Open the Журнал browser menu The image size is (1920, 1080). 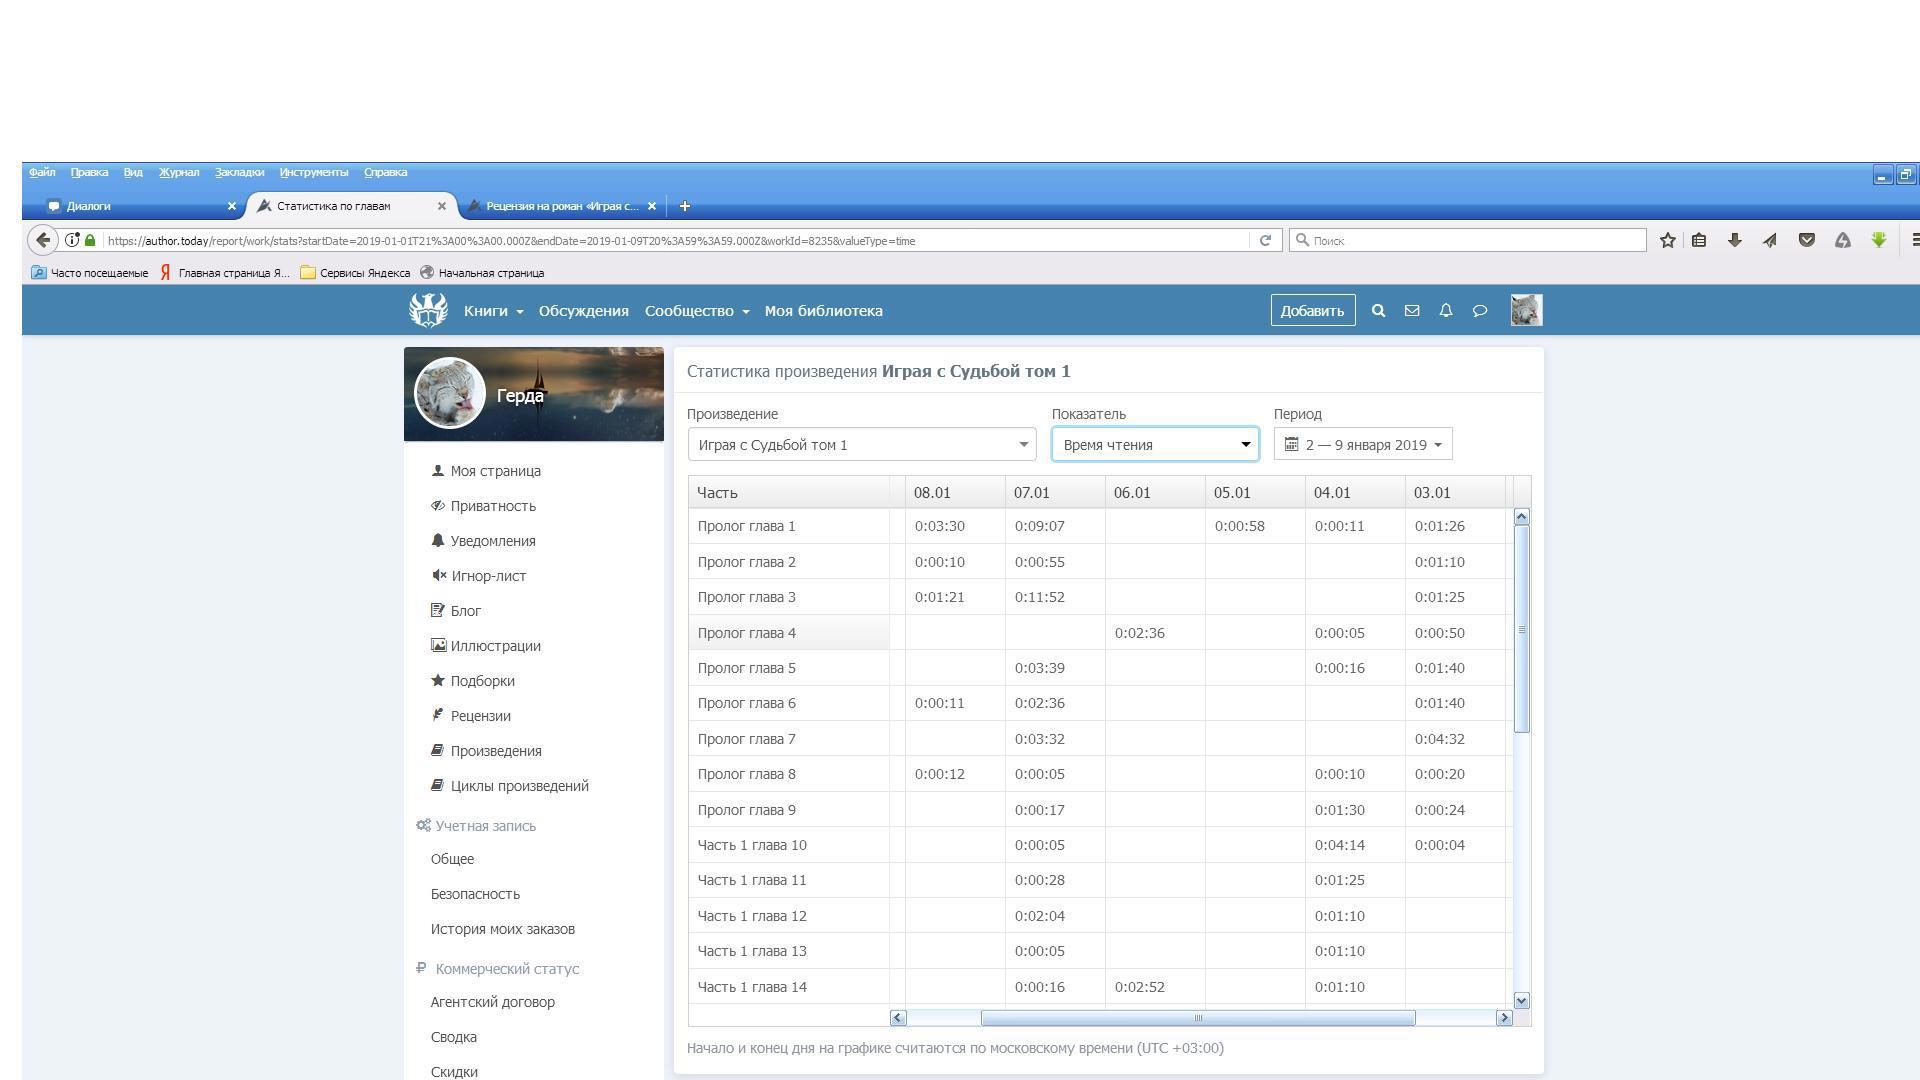(179, 172)
